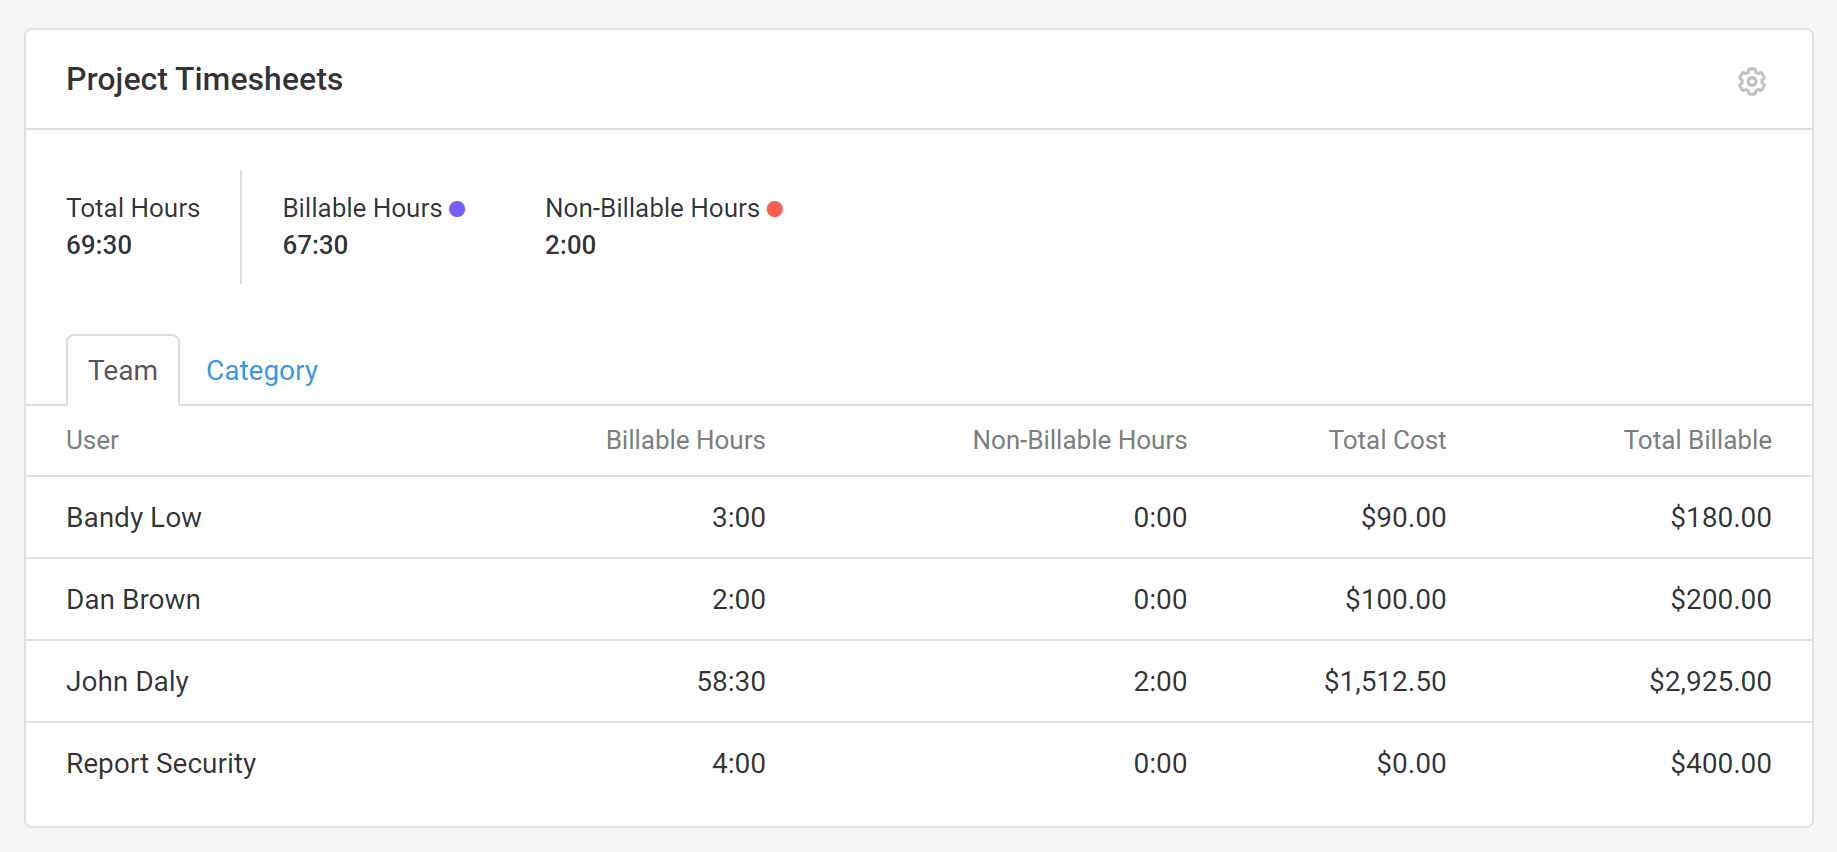Click the Non-Billable Hours 2:00 summary

click(x=570, y=245)
